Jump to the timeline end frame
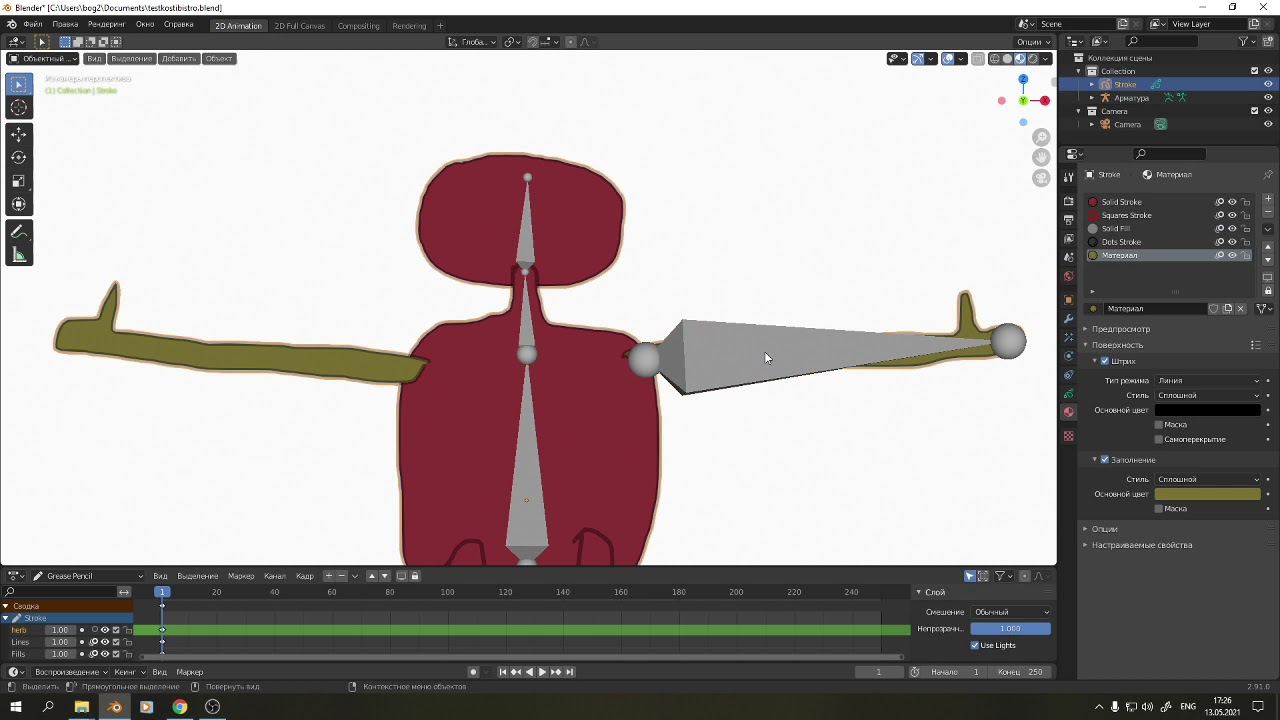Screen dimensions: 1280x720 (x=569, y=672)
